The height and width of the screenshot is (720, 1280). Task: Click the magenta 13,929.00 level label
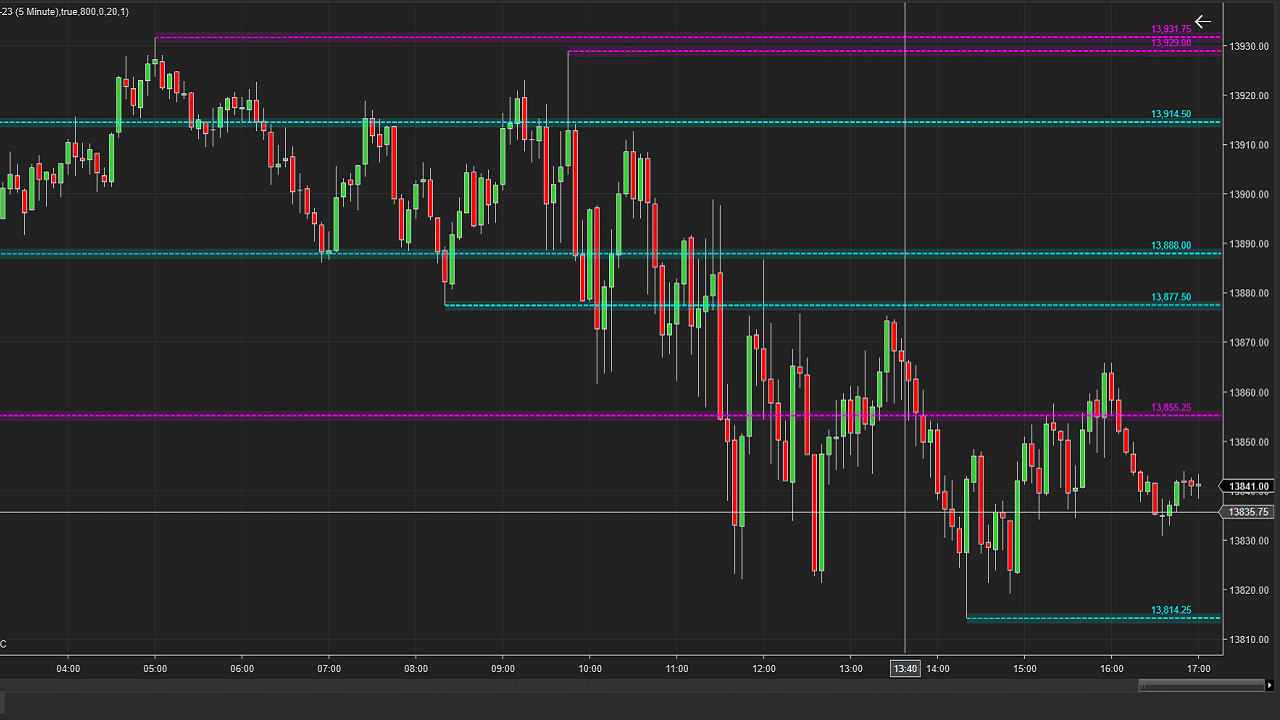(x=1171, y=43)
